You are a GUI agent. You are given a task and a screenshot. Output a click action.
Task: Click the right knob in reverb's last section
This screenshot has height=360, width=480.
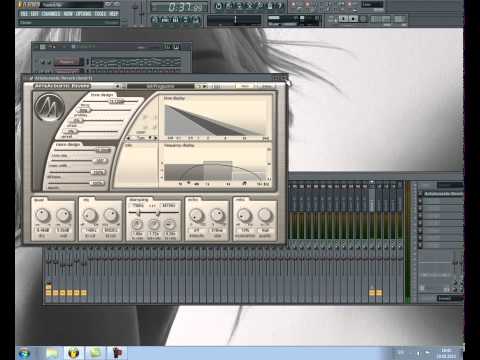[x=265, y=215]
